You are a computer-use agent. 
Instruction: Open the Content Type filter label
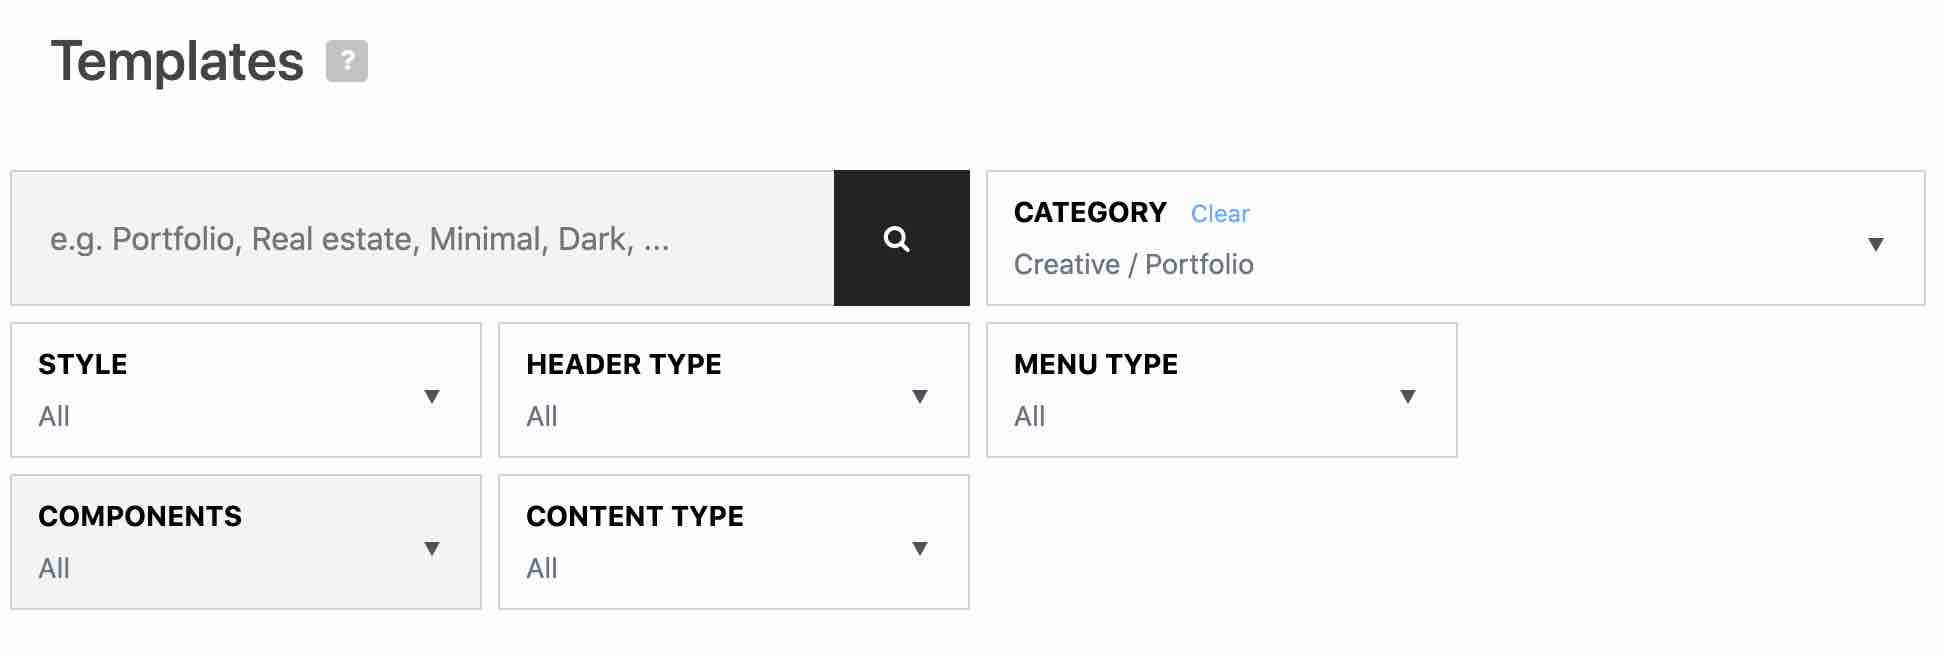click(635, 517)
